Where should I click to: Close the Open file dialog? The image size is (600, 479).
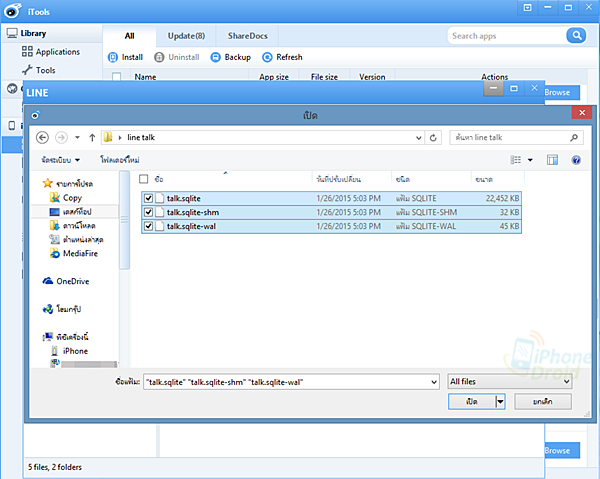click(582, 112)
